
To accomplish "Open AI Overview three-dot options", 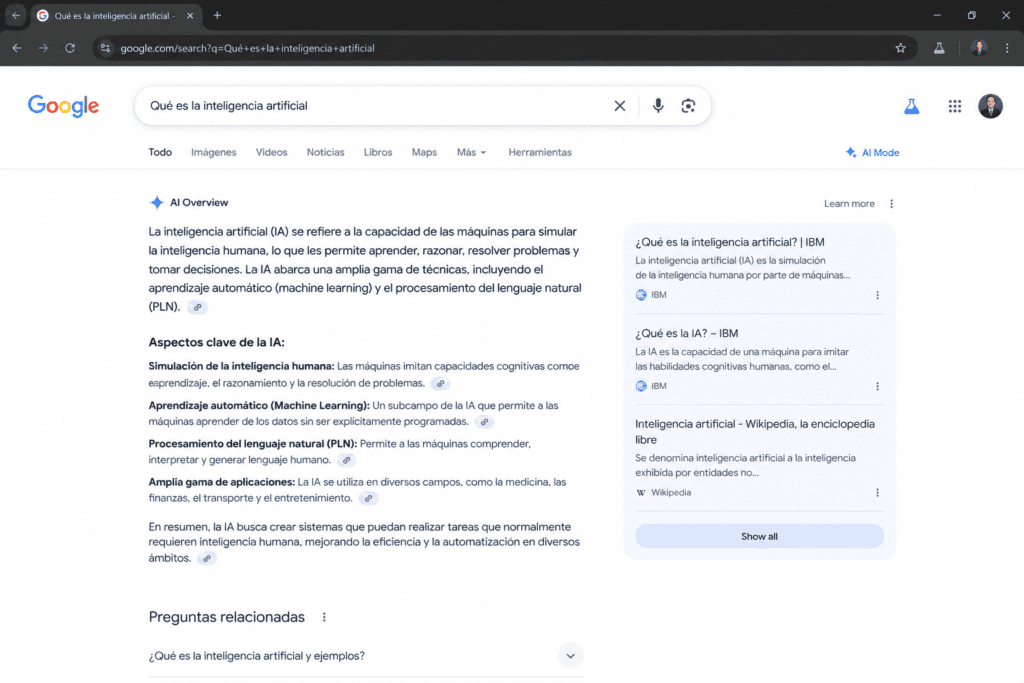I will [x=891, y=204].
